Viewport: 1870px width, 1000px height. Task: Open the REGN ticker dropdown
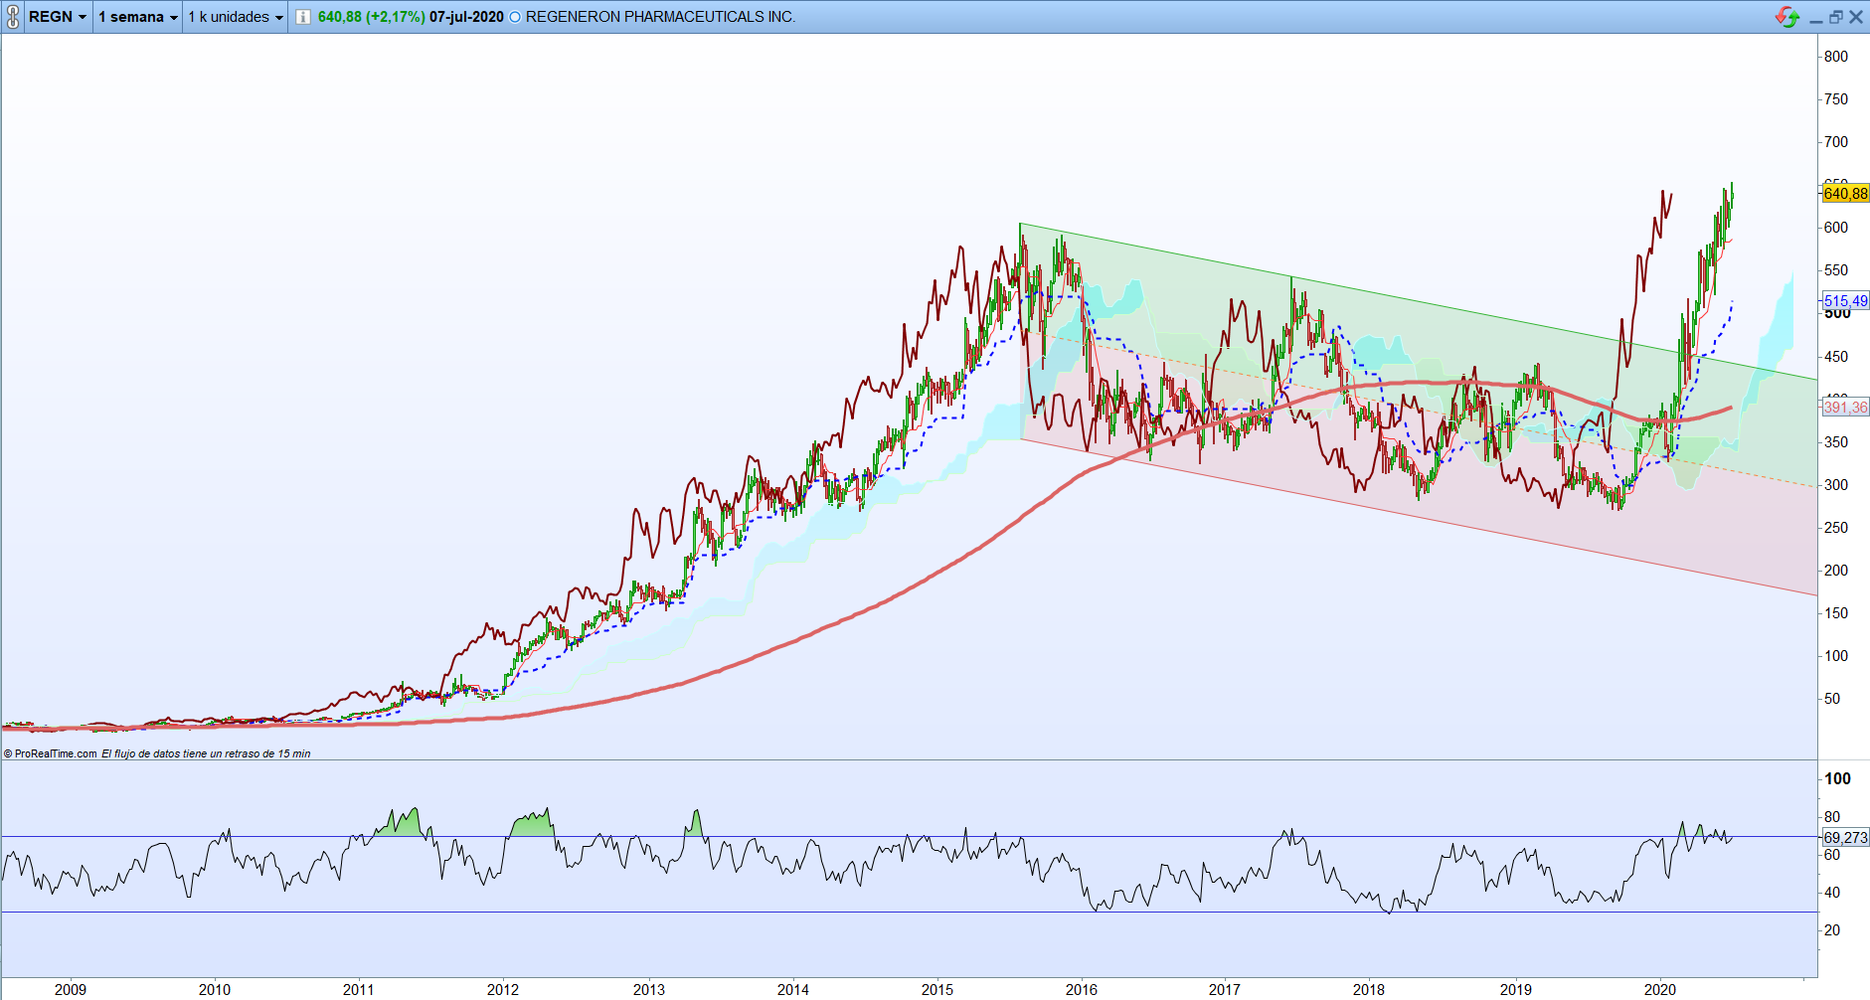pos(58,17)
